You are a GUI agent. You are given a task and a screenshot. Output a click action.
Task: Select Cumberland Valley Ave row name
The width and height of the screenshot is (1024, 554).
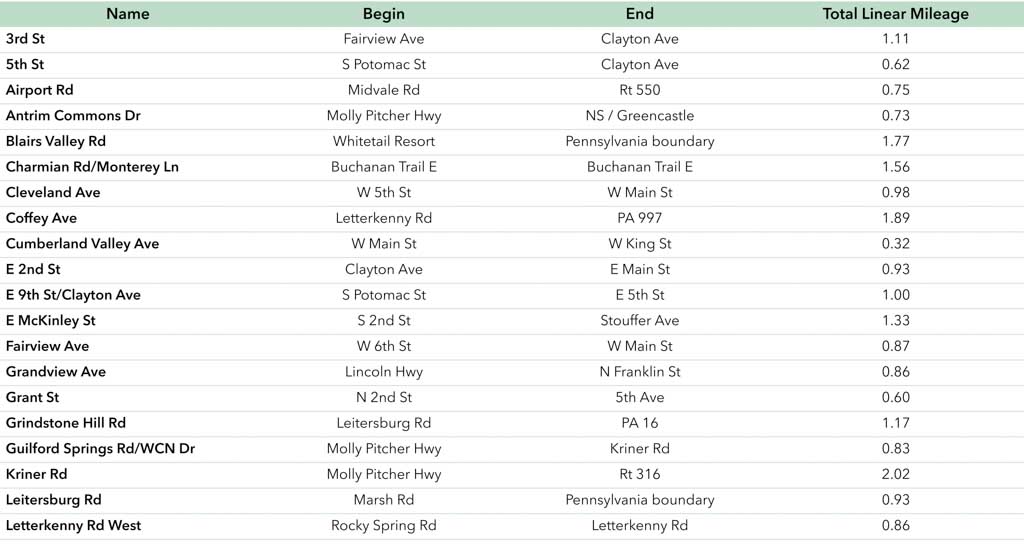coord(82,244)
